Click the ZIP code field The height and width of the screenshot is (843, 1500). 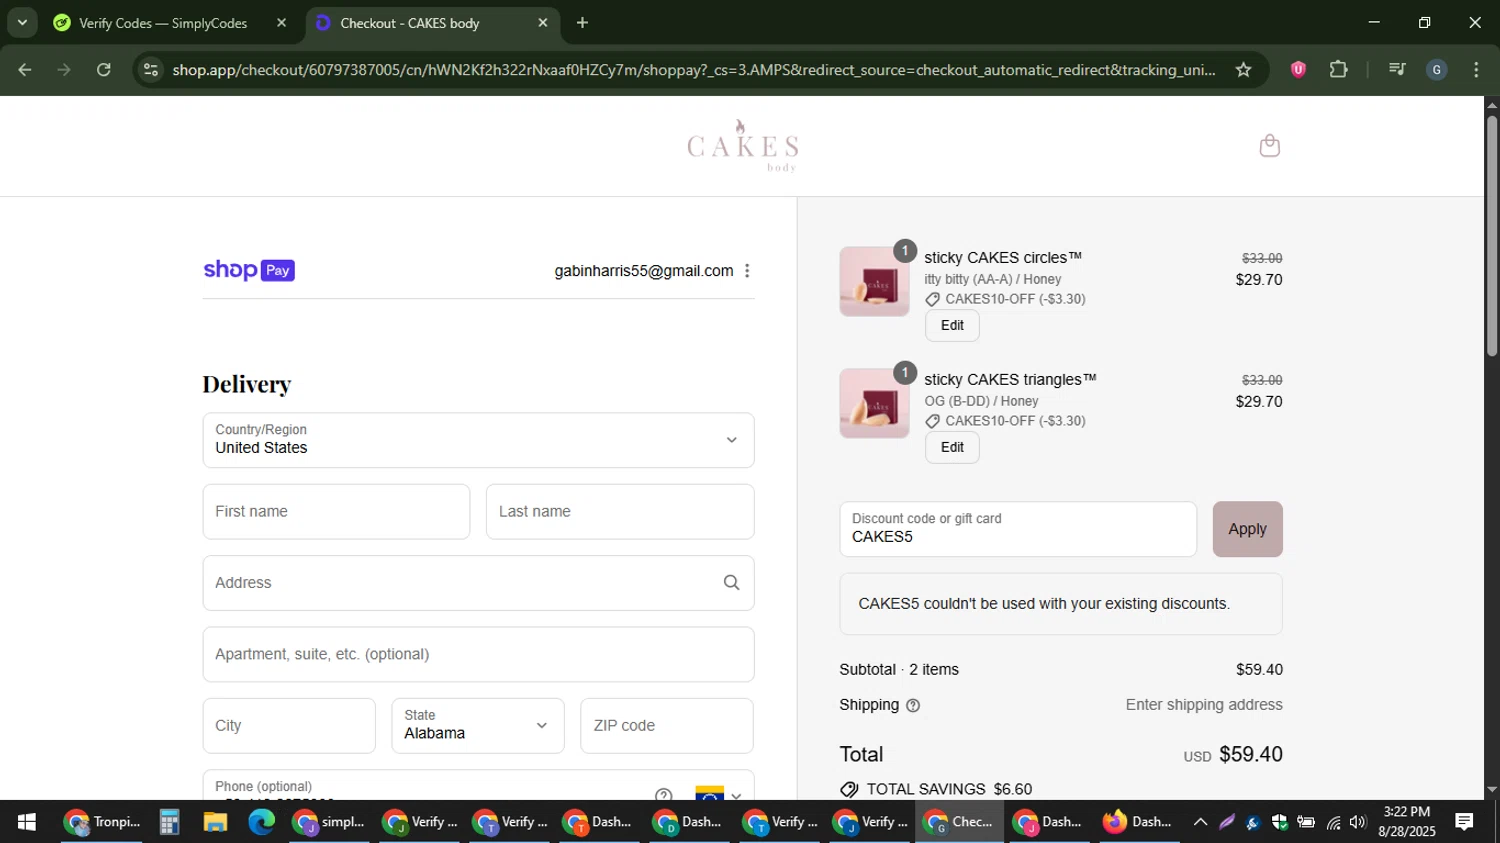tap(667, 726)
